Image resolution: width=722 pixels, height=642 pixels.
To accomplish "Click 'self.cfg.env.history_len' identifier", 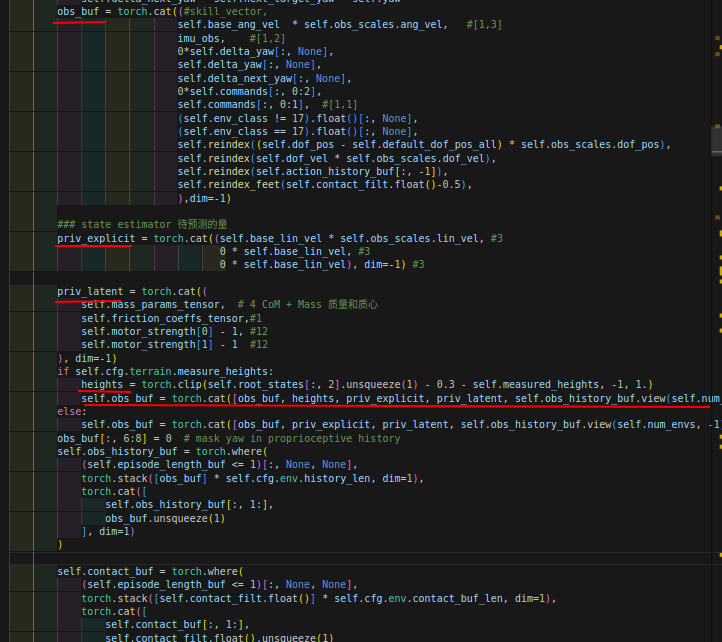I will (298, 479).
